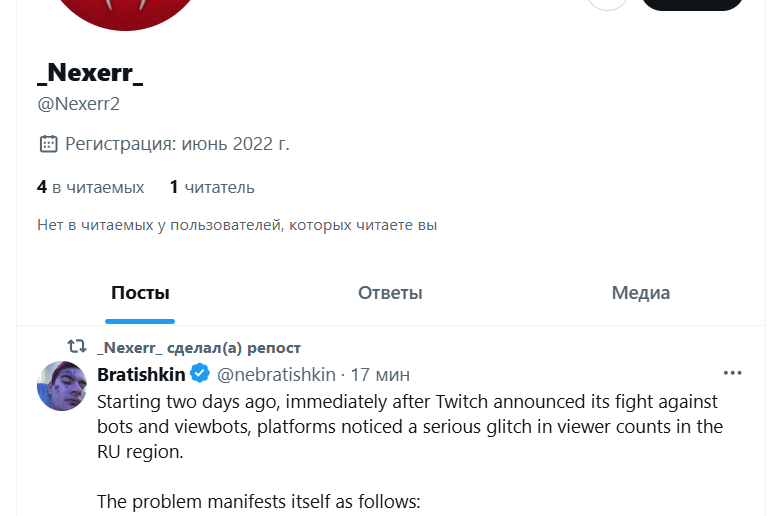Screen dimensions: 775x516
Task: Open the post text about Twitch viewbots
Action: click(x=409, y=426)
